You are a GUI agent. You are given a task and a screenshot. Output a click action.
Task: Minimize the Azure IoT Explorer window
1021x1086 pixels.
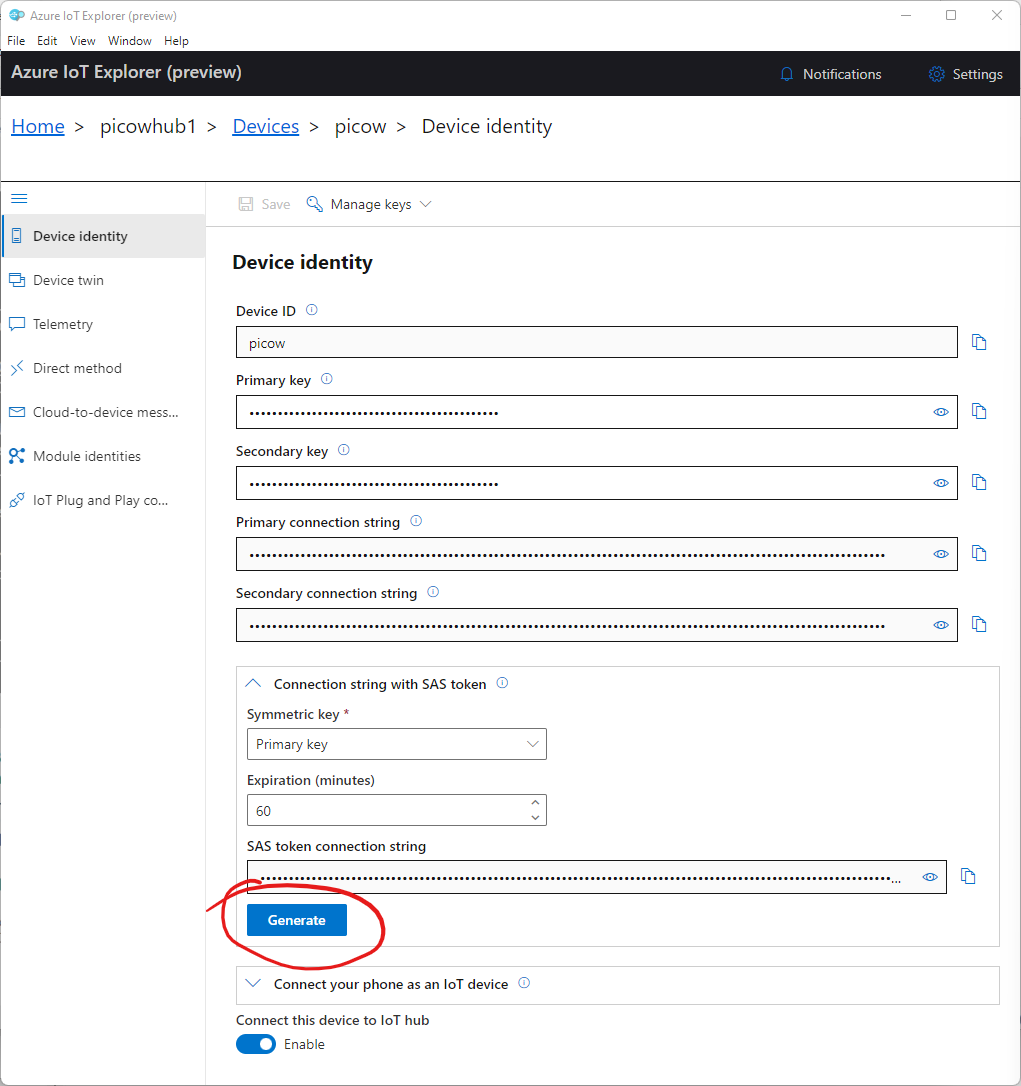906,15
